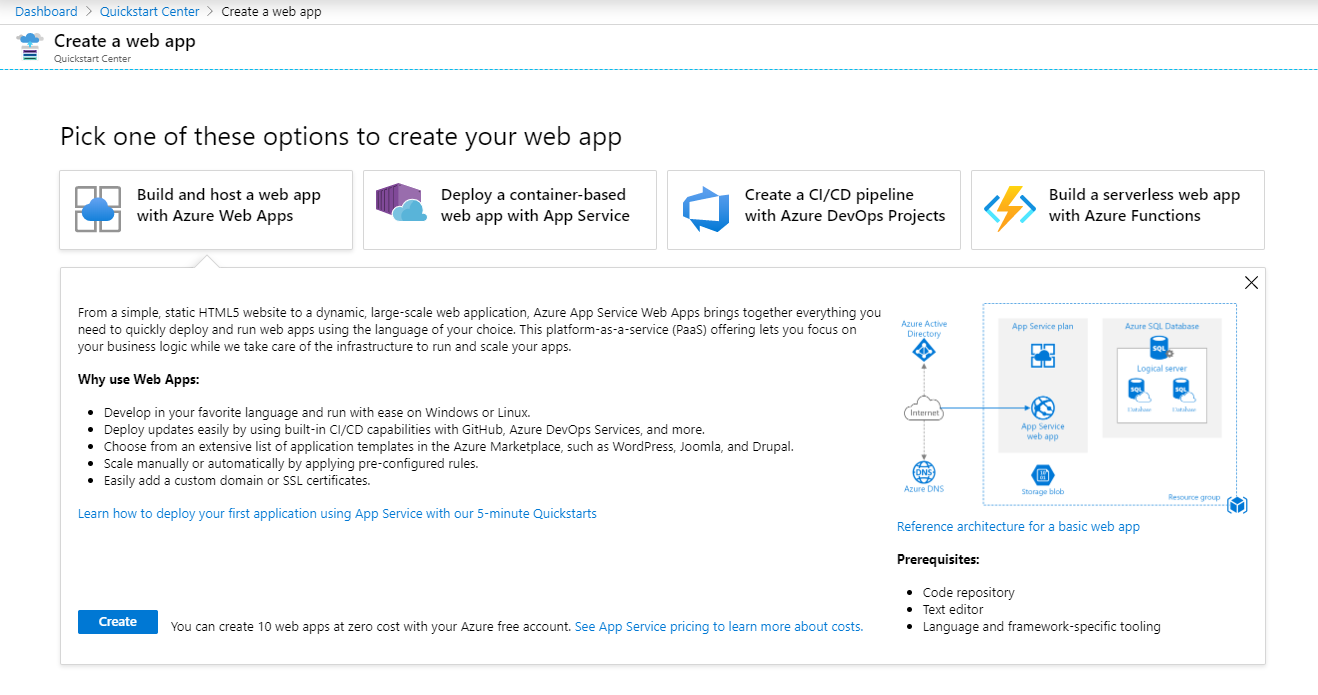Click the purple container App Service icon
Image resolution: width=1318 pixels, height=695 pixels.
[x=401, y=203]
